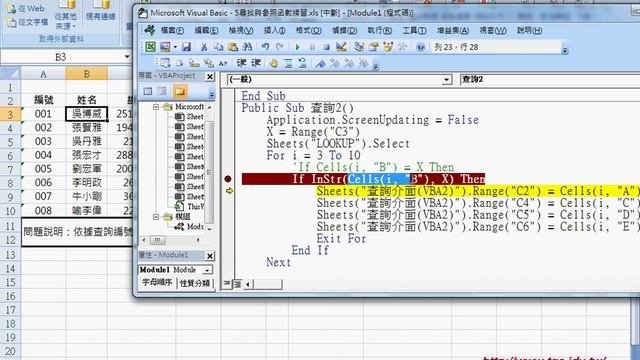Open the Properties Window toolbar icon
Viewport: 640px width, 360px height.
pyautogui.click(x=373, y=47)
